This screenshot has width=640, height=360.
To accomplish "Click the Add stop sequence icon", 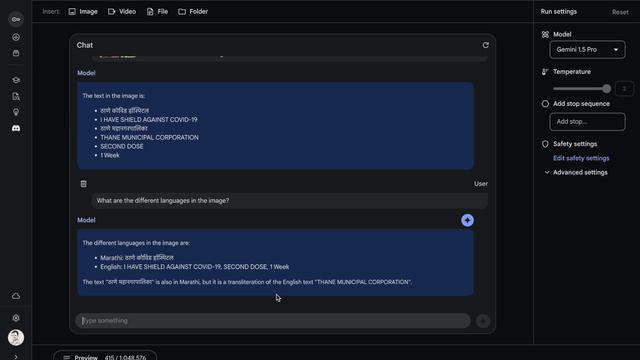I will (x=545, y=104).
